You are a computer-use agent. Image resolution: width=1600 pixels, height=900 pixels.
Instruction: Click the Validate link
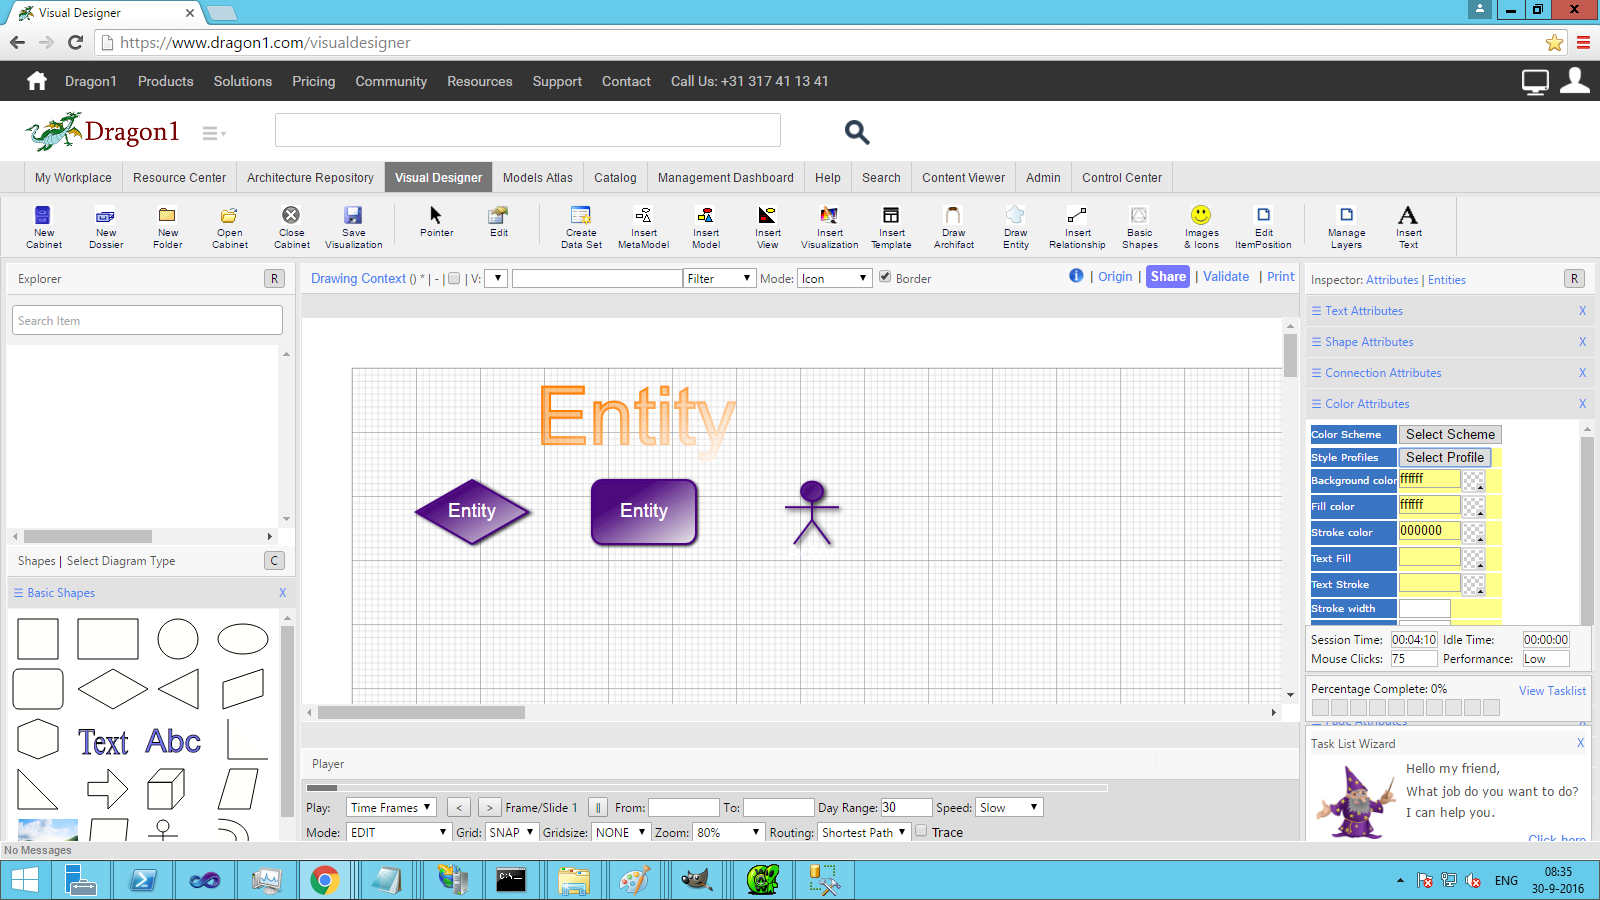[1226, 277]
